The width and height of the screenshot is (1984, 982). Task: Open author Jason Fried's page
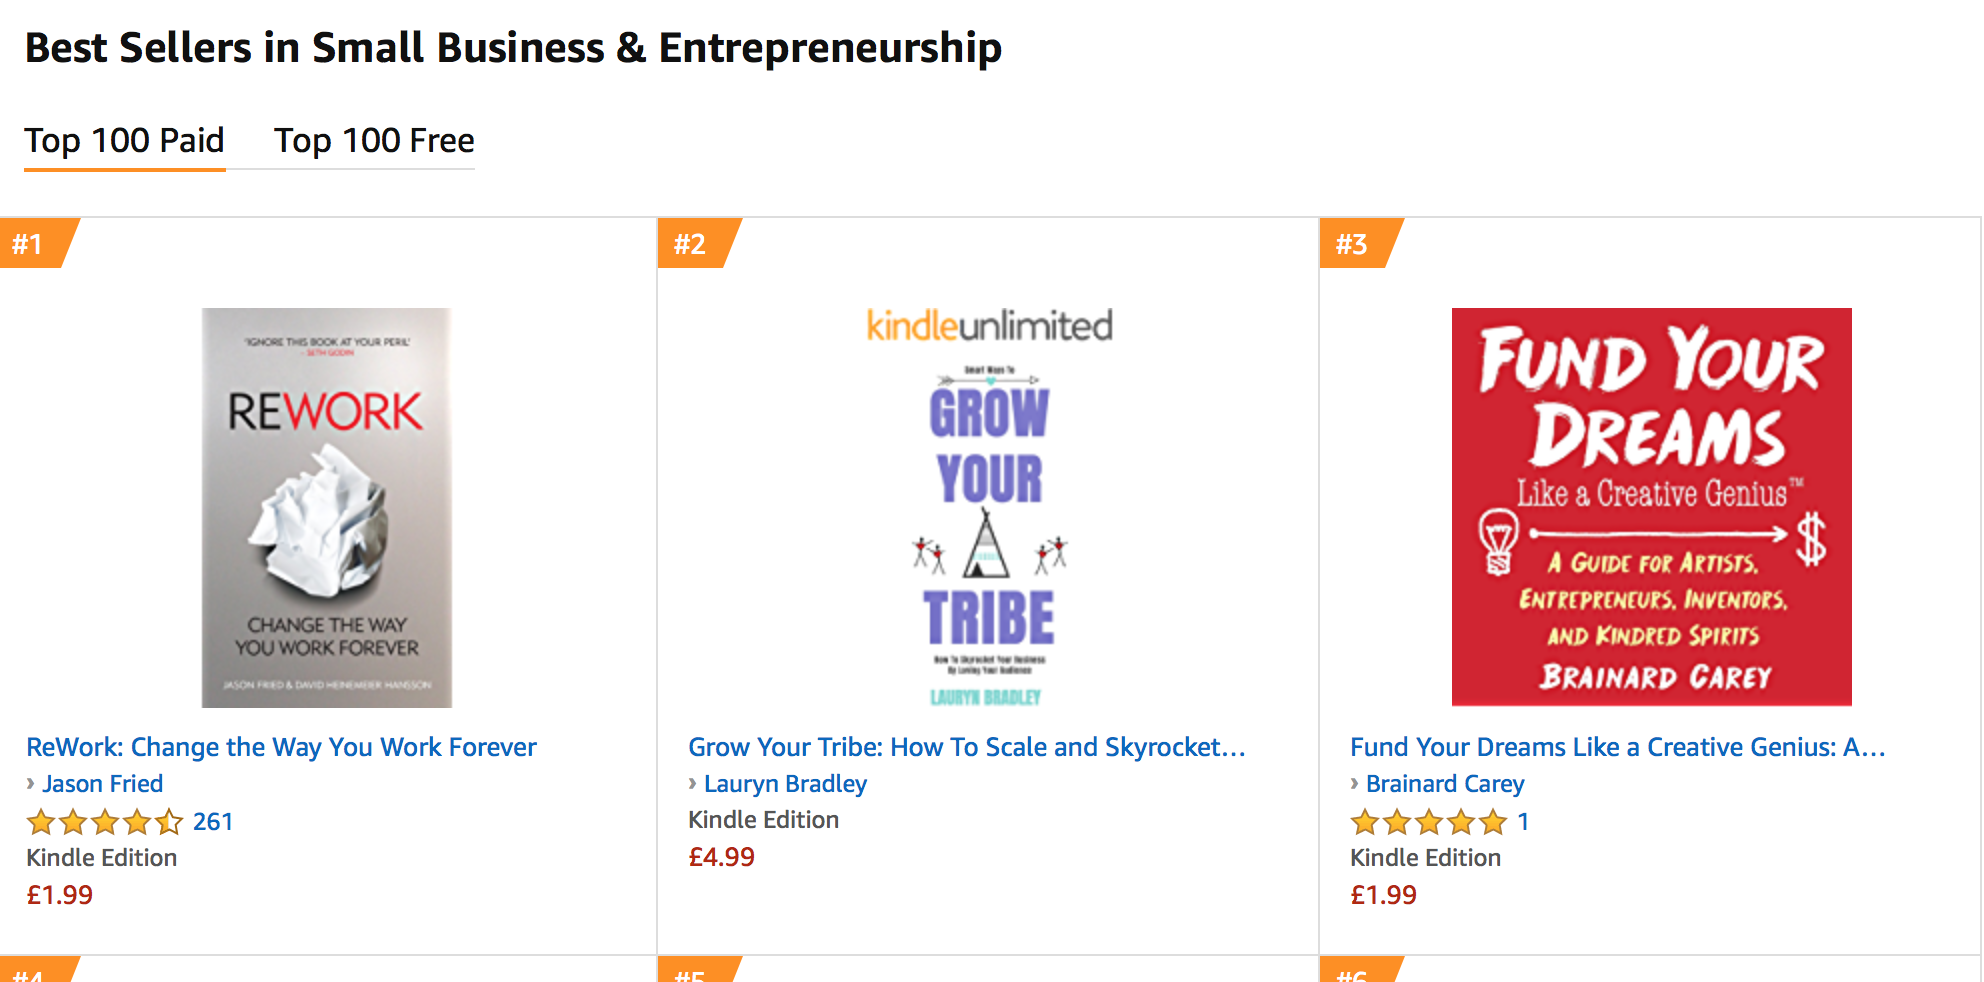pos(103,784)
